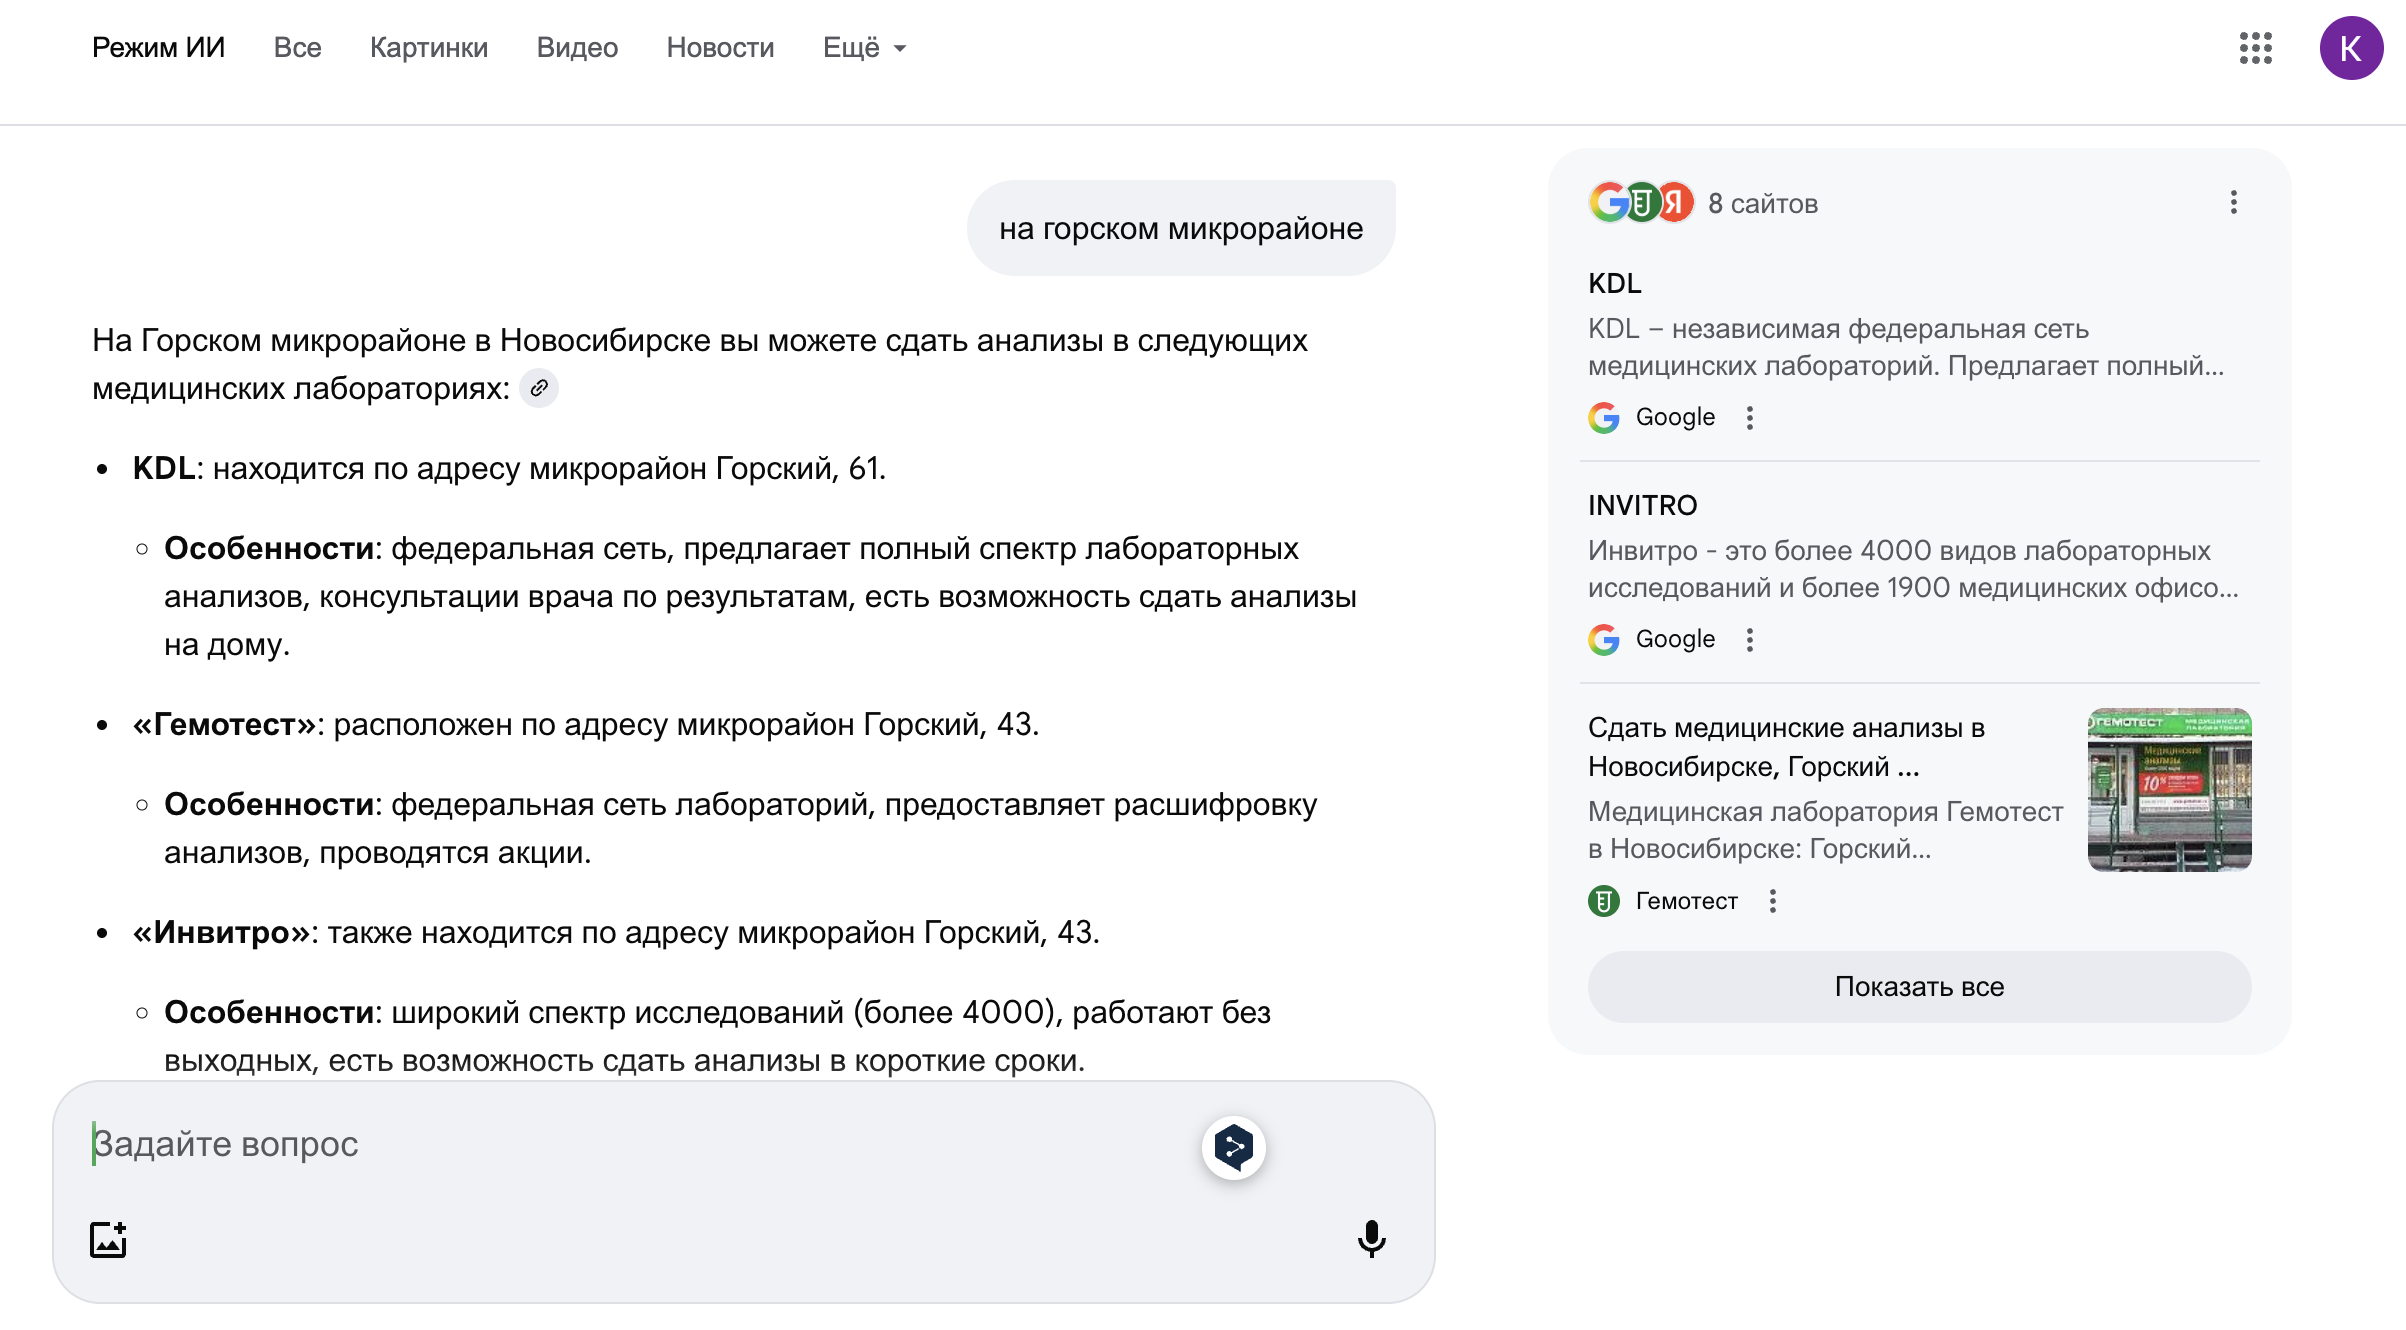Click the source link chip icon
The image size is (2406, 1330).
coord(539,388)
